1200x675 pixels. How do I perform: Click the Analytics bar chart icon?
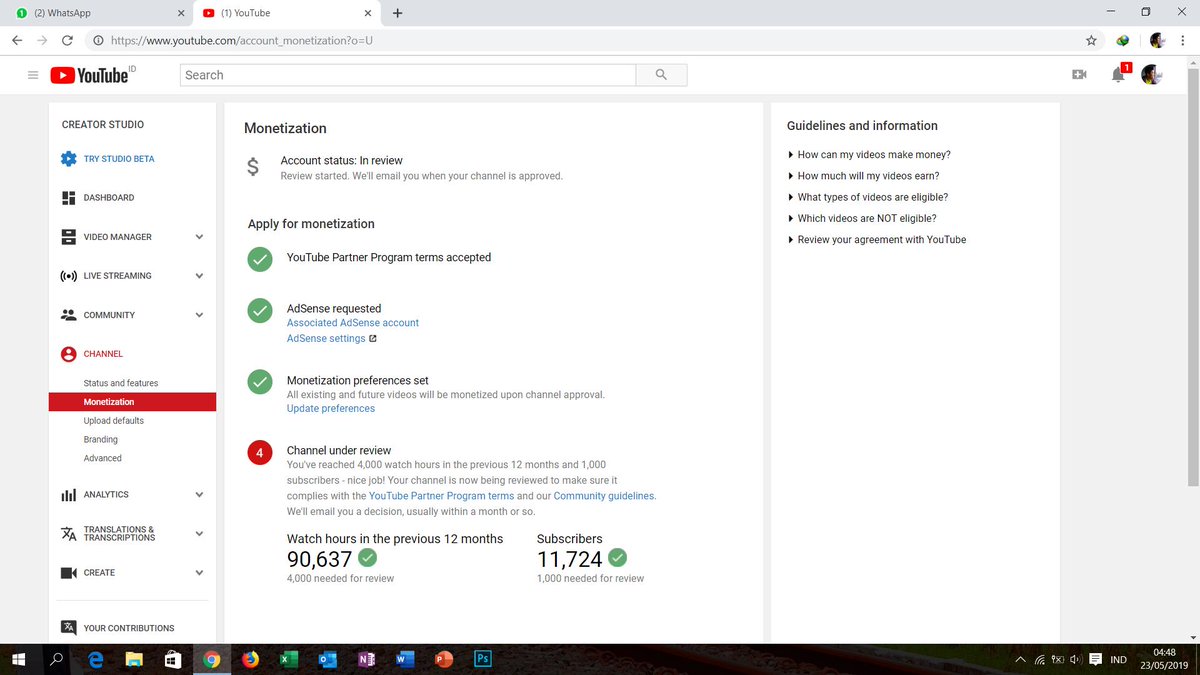click(68, 495)
